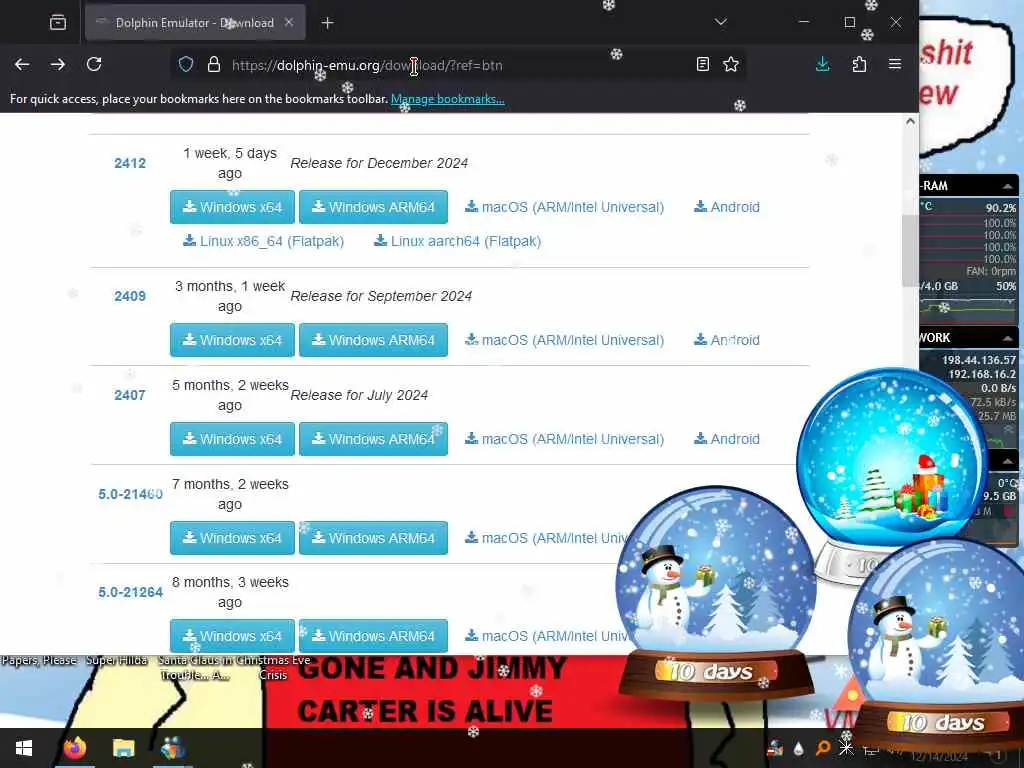Open the Firefox hamburger menu
1024x768 pixels.
(x=895, y=64)
